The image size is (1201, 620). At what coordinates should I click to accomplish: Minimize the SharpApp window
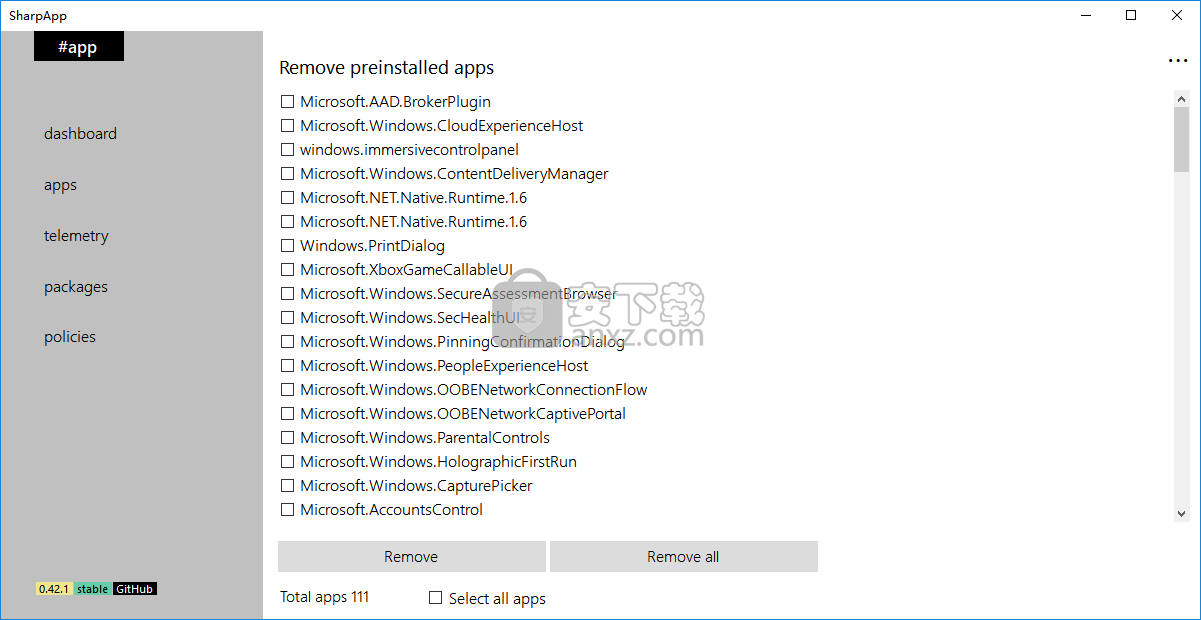[1085, 15]
